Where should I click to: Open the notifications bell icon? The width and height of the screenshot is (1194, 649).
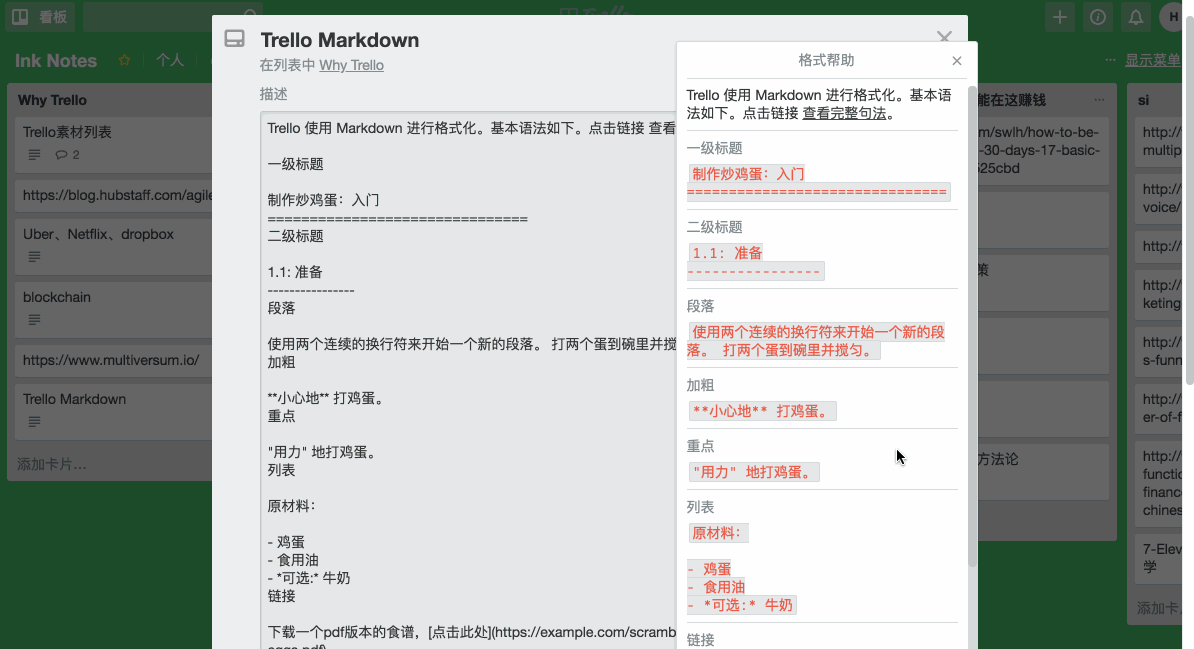pos(1135,17)
